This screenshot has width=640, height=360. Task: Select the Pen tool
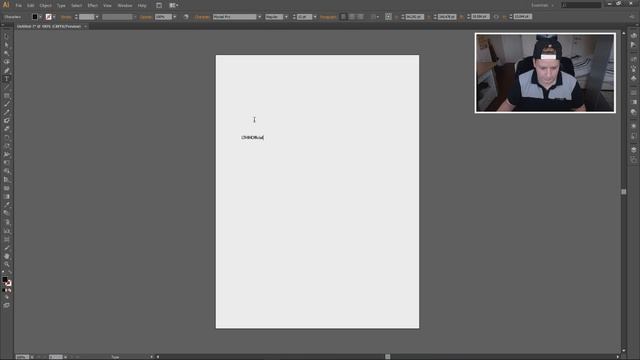coord(7,70)
